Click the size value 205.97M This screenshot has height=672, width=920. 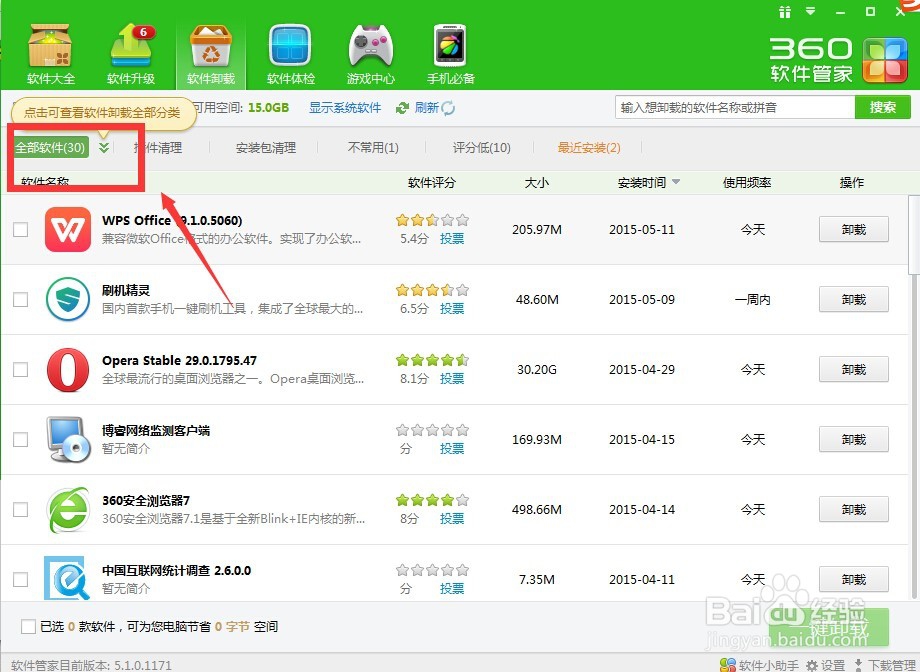(x=537, y=229)
